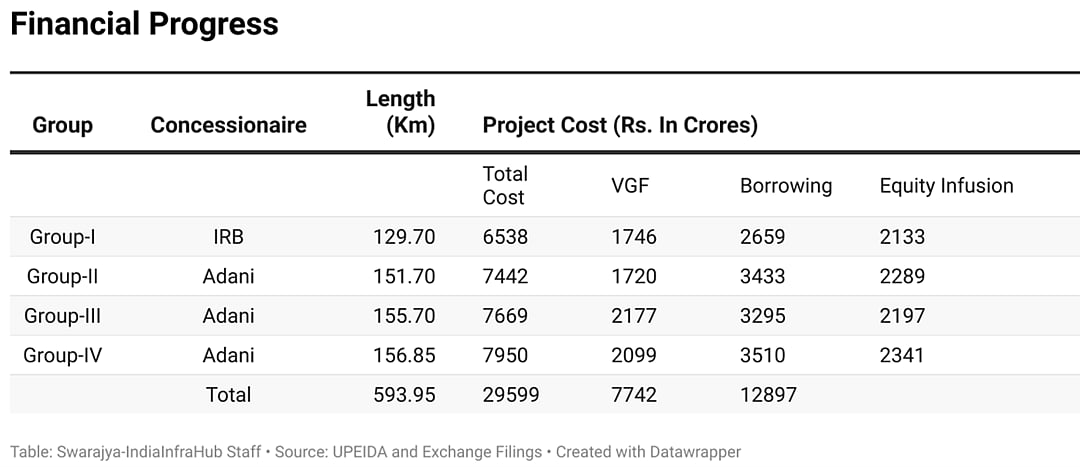The image size is (1080, 467).
Task: Select the Group-II row label
Action: point(62,276)
